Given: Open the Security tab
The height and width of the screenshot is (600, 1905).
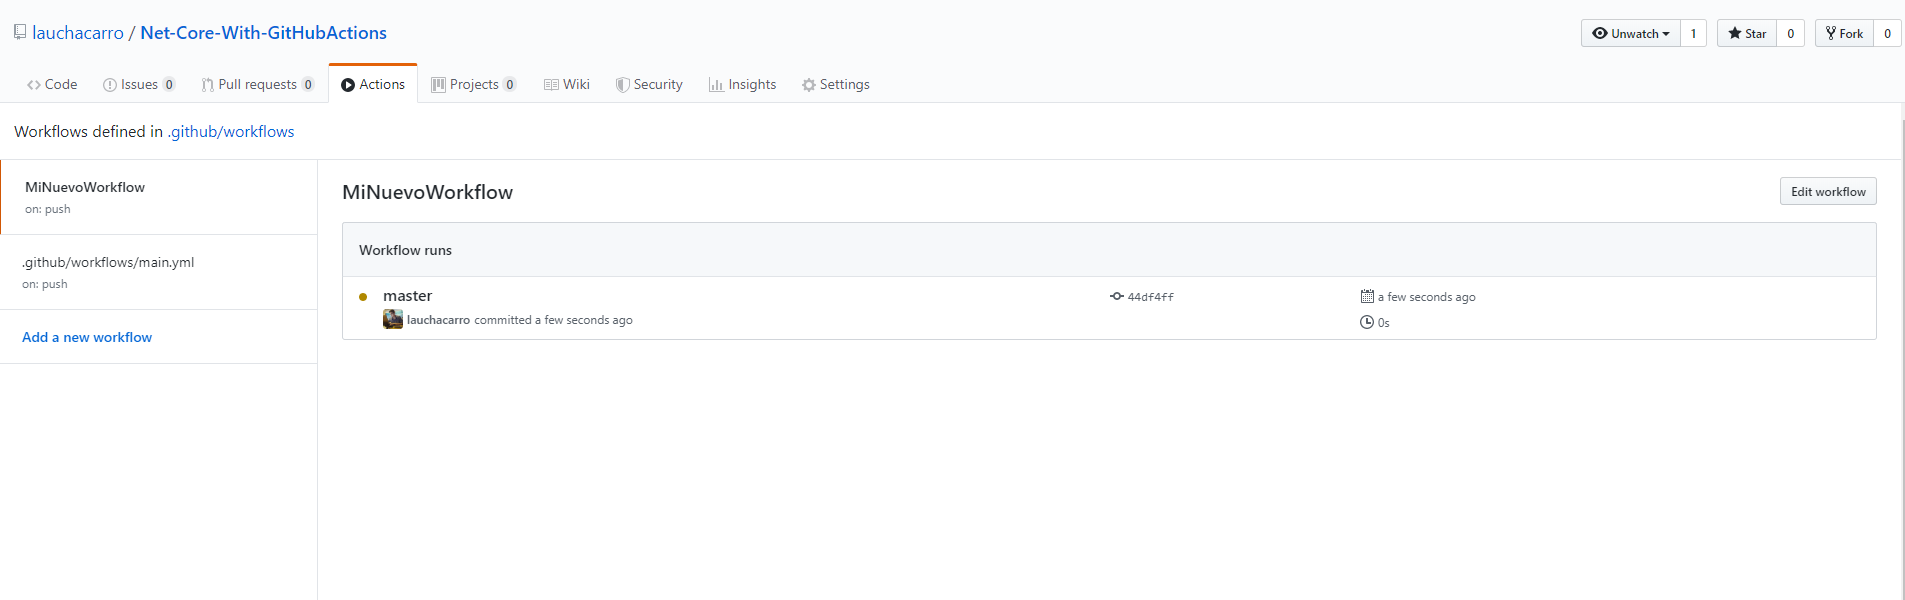Looking at the screenshot, I should (x=649, y=84).
